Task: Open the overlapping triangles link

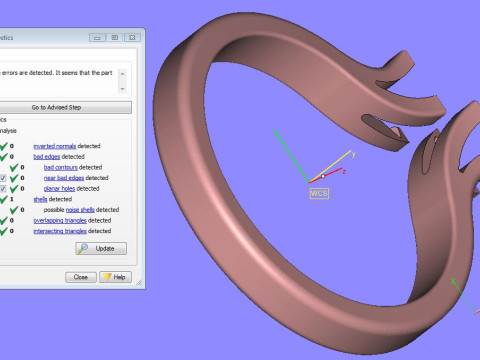Action: (60, 220)
